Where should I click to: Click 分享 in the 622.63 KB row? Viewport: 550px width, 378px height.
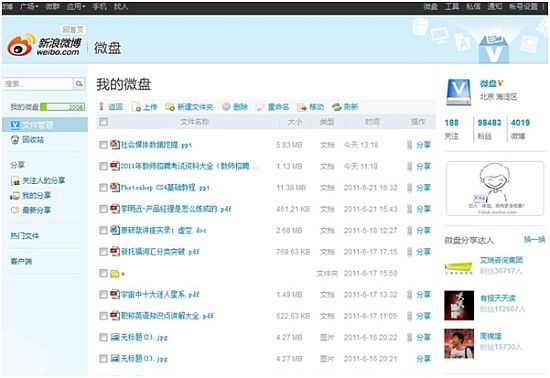tap(423, 316)
